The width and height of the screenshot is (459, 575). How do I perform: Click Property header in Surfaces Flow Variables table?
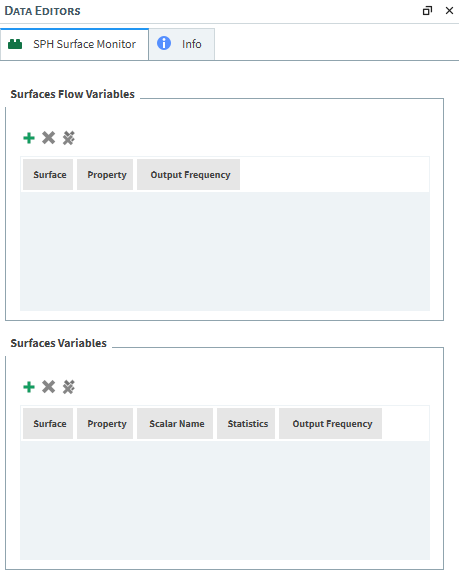[105, 175]
